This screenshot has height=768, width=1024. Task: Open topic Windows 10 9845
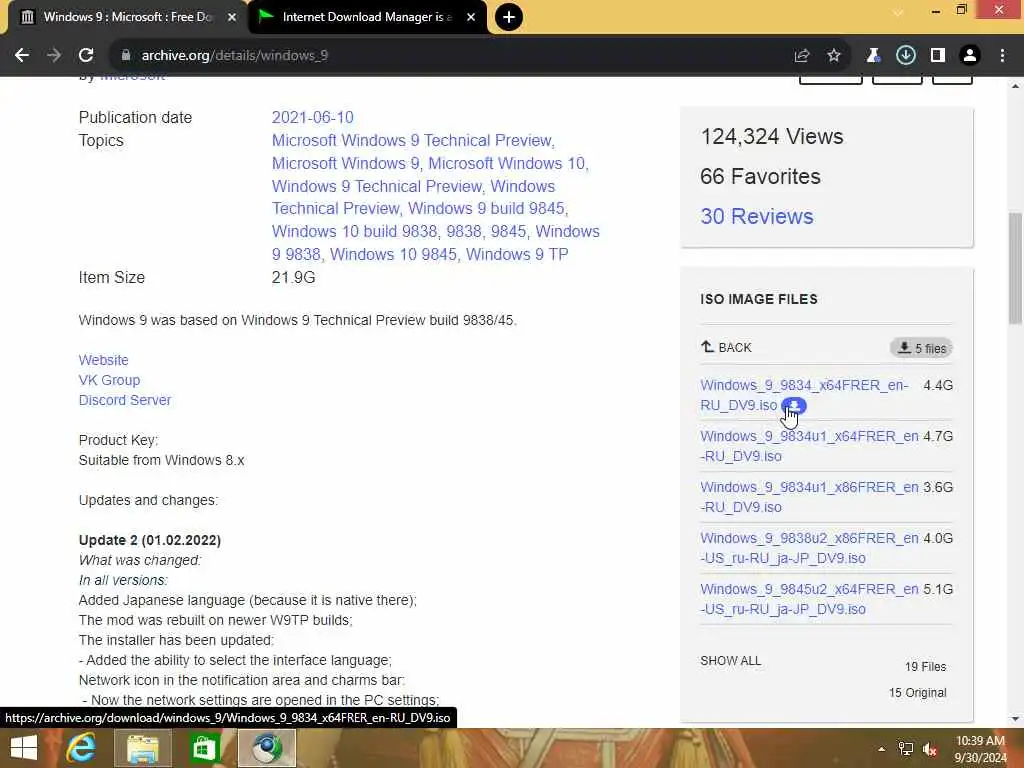tap(393, 254)
